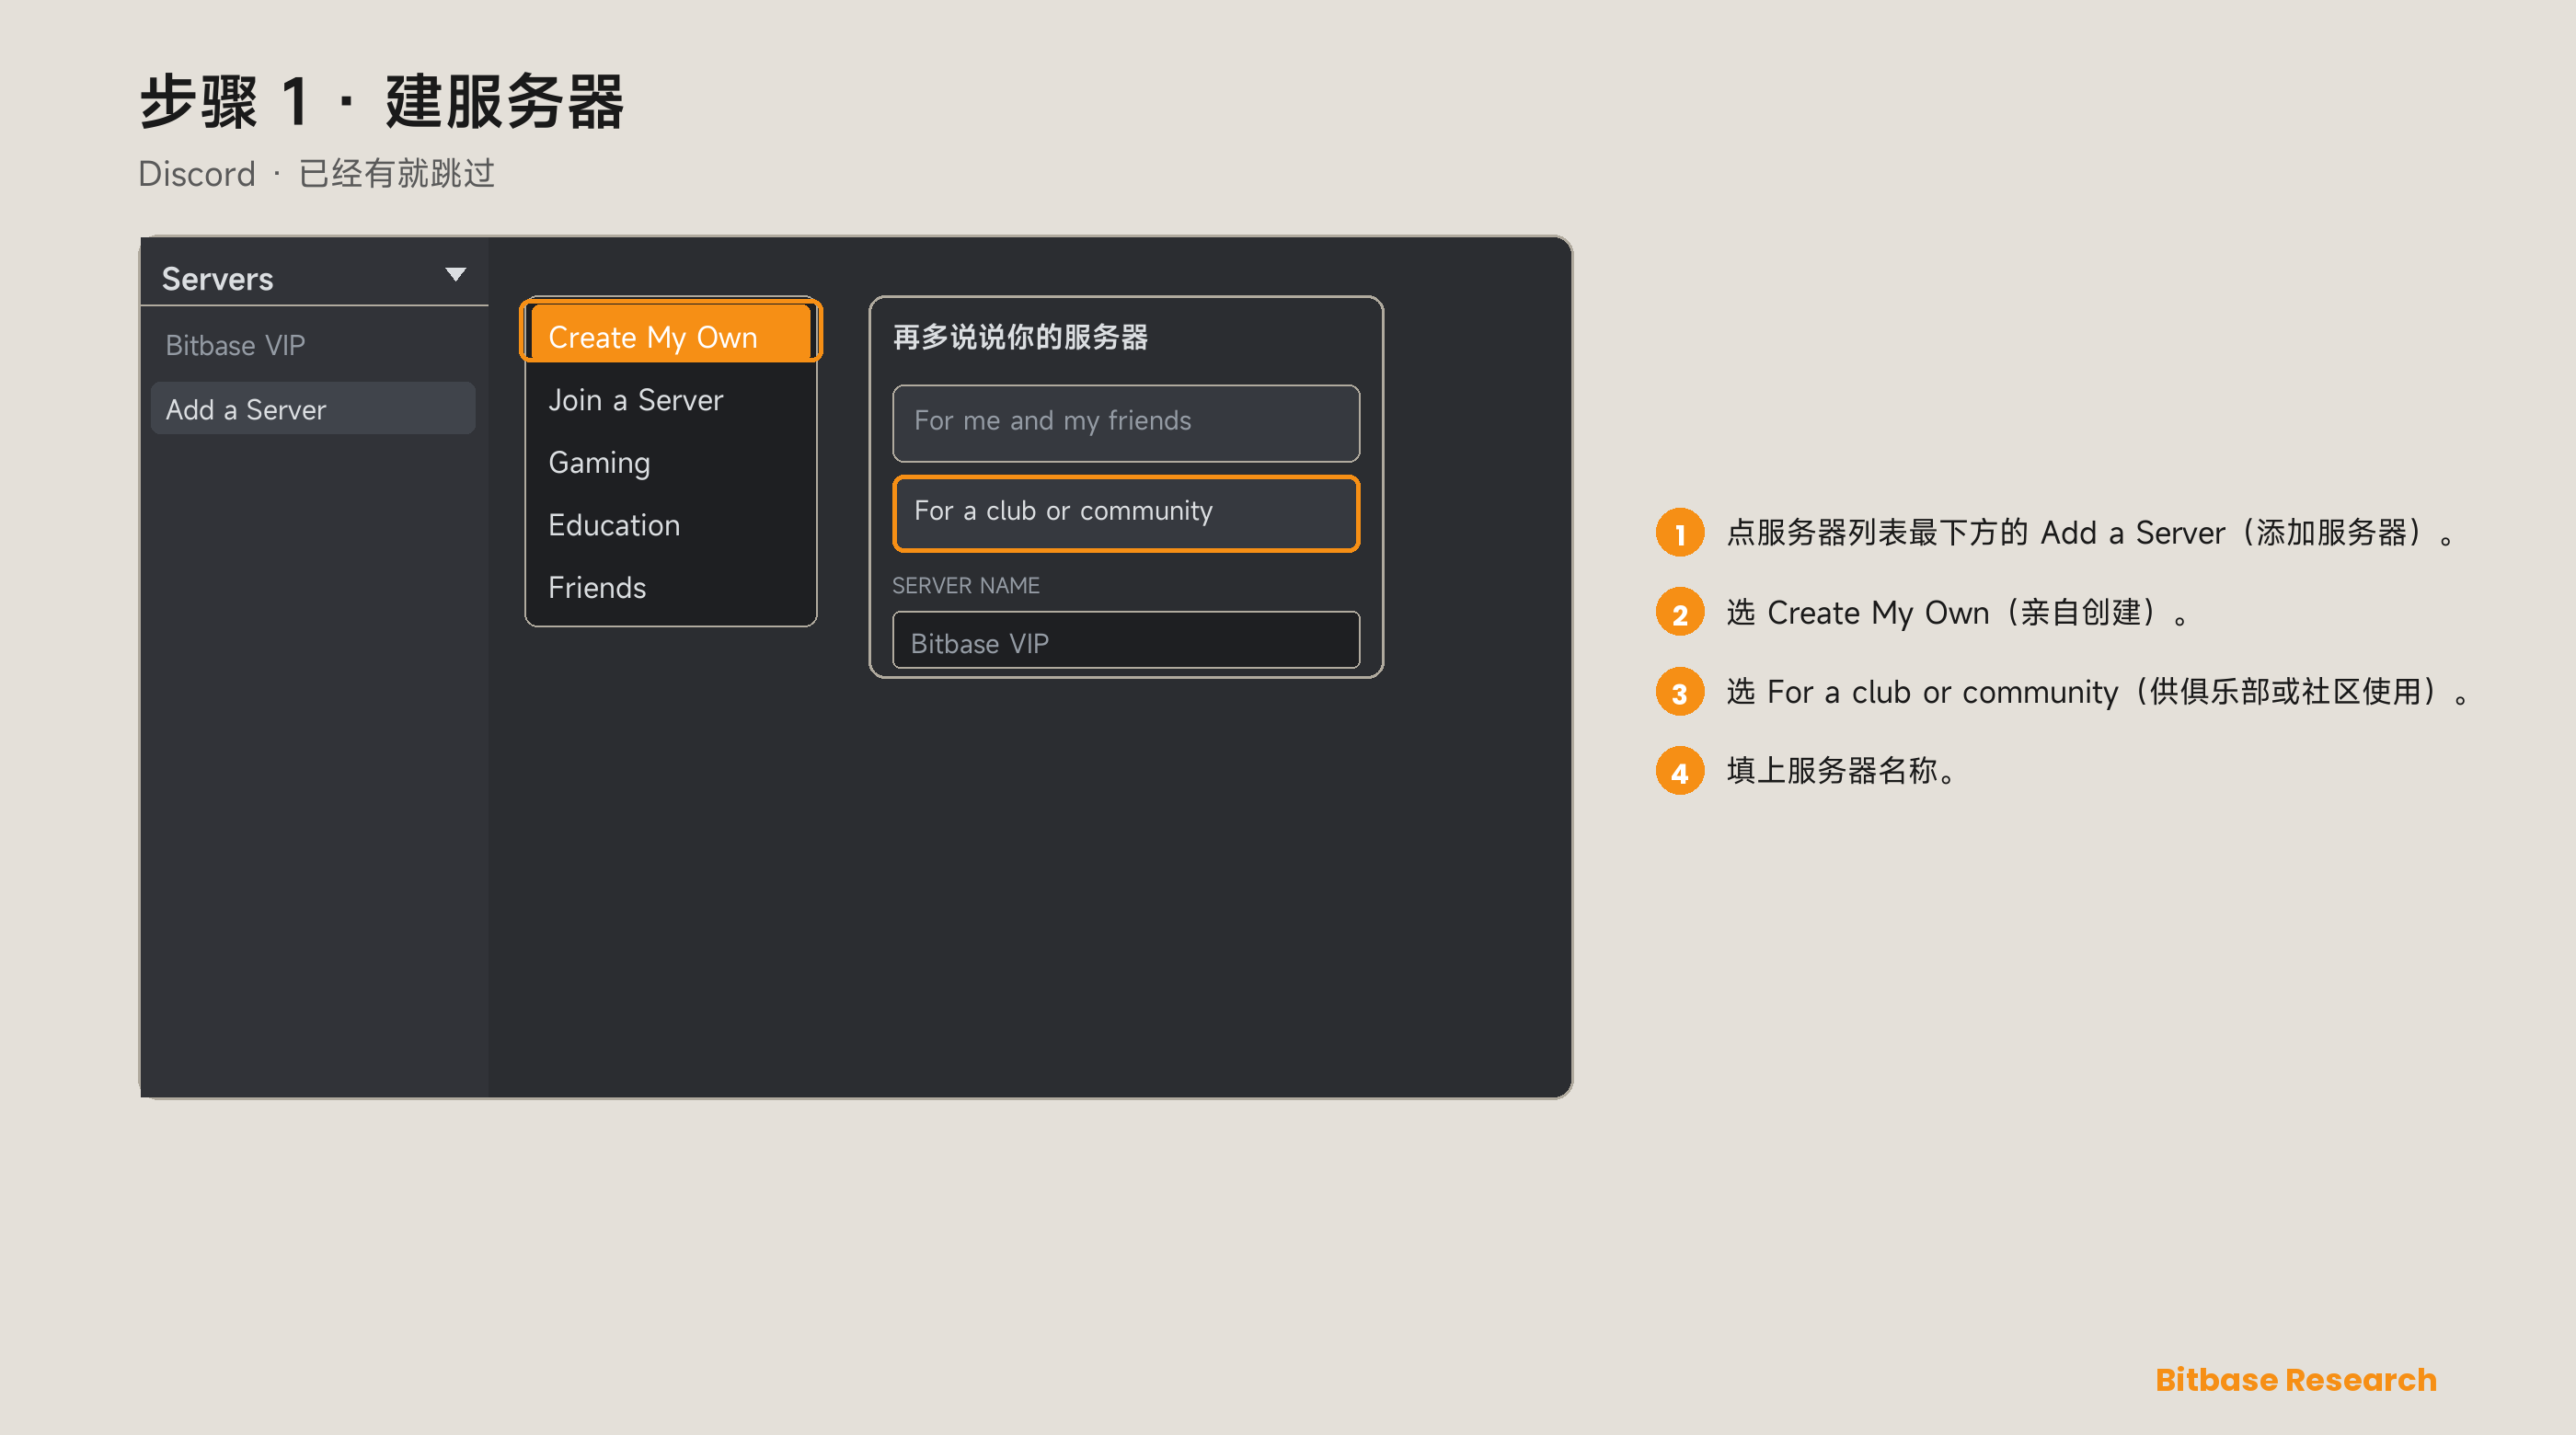Pick the Education template
Image resolution: width=2576 pixels, height=1435 pixels.
click(x=614, y=525)
